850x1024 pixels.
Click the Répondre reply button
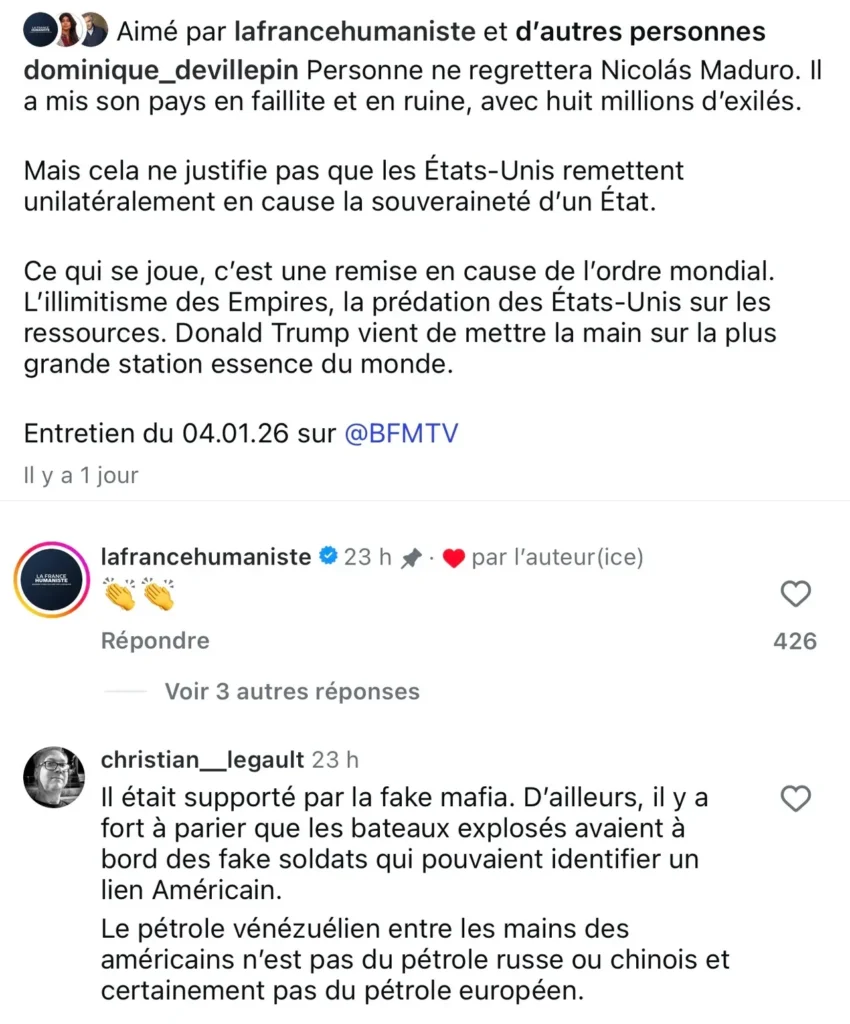click(x=155, y=641)
